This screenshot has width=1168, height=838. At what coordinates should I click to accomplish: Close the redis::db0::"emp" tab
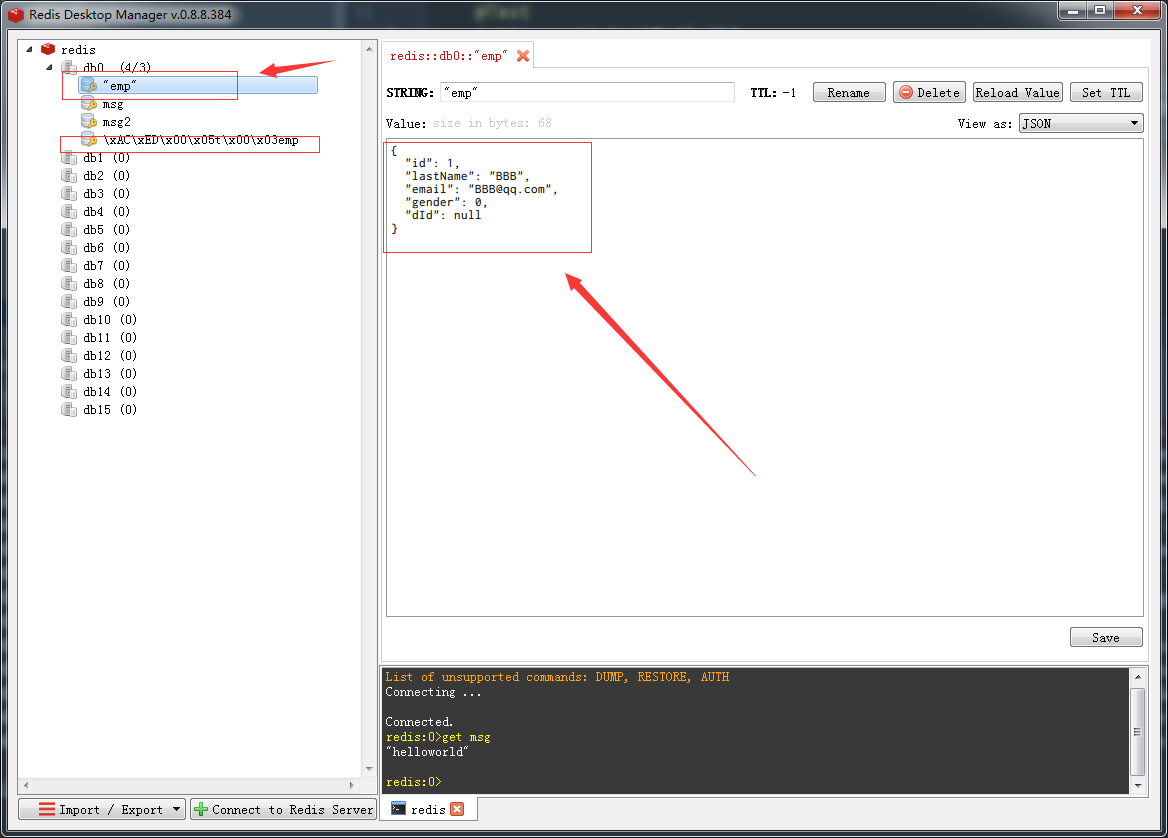(x=523, y=56)
